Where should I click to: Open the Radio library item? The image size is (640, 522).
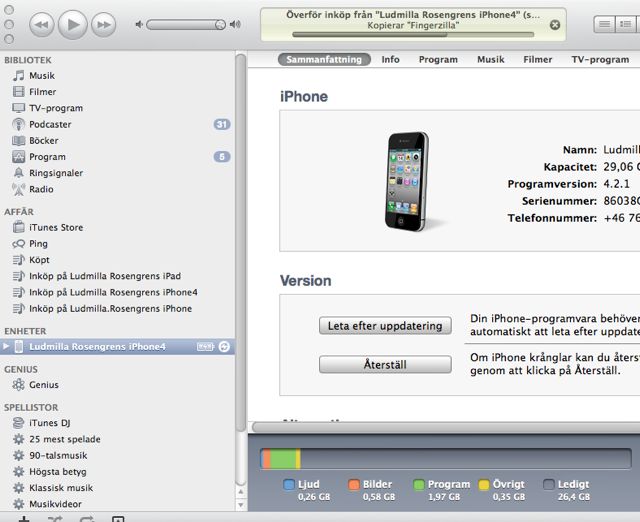tap(41, 189)
